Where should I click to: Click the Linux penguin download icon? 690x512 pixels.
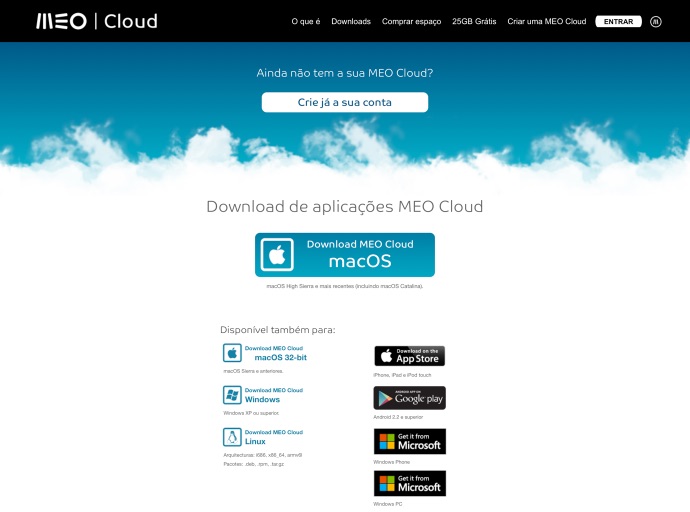232,437
